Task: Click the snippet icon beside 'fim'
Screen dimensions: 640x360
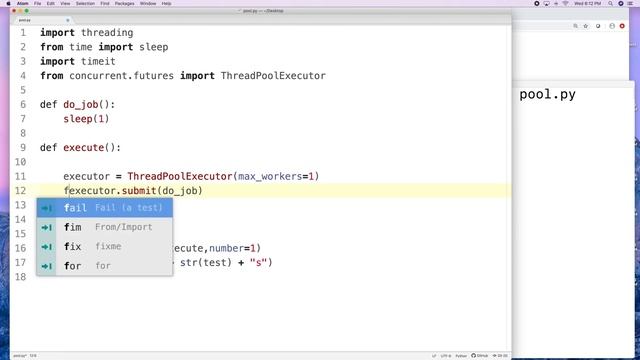Action: pyautogui.click(x=47, y=227)
